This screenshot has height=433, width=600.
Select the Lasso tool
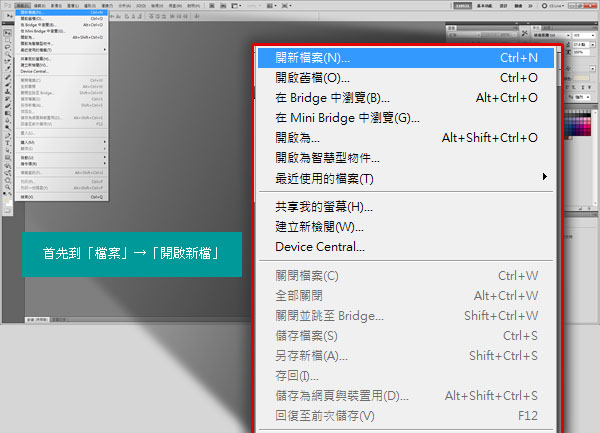[x=8, y=47]
